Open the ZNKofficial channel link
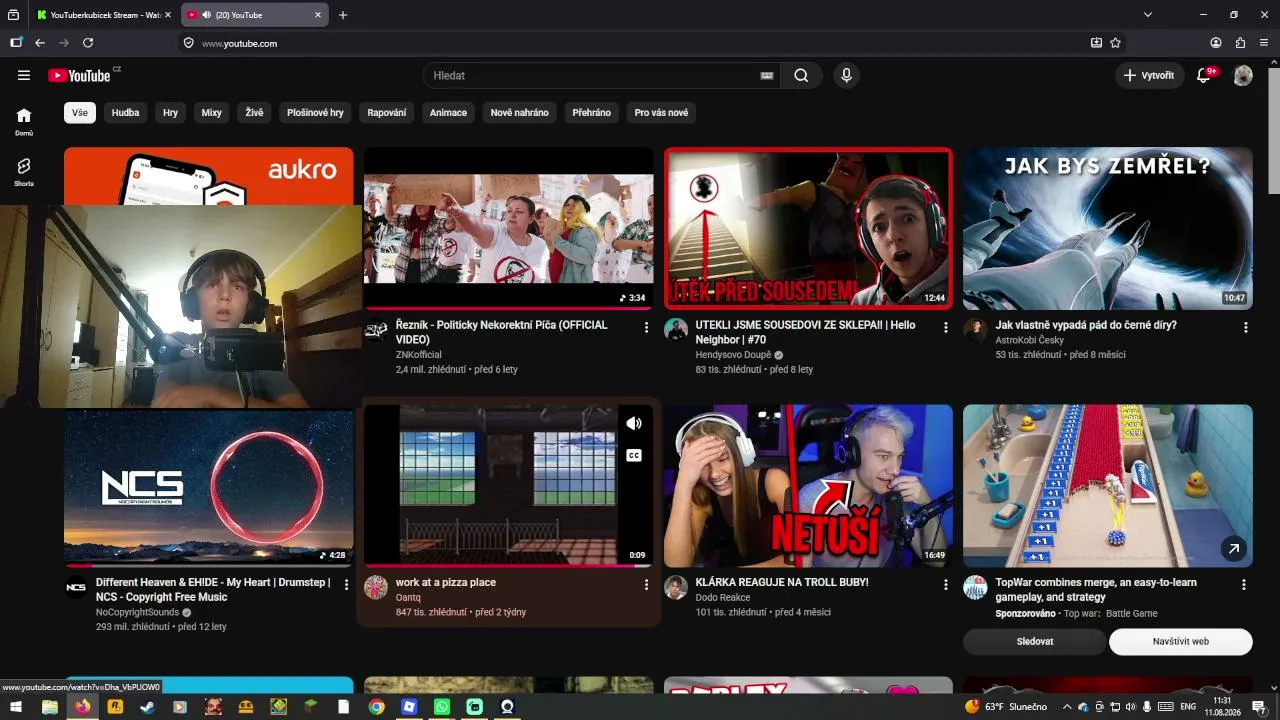 pos(419,355)
